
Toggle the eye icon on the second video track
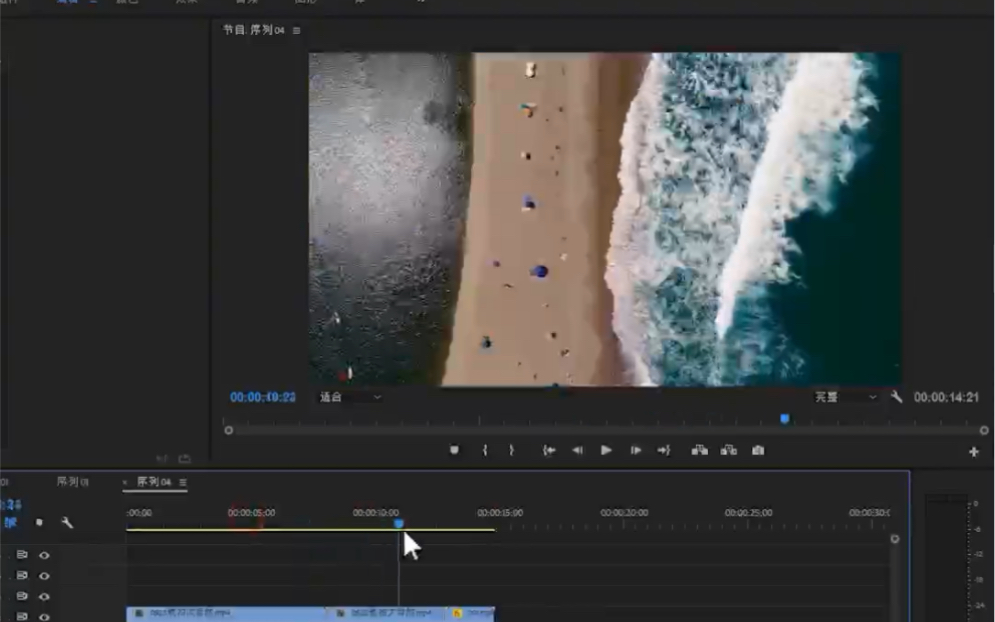[44, 576]
